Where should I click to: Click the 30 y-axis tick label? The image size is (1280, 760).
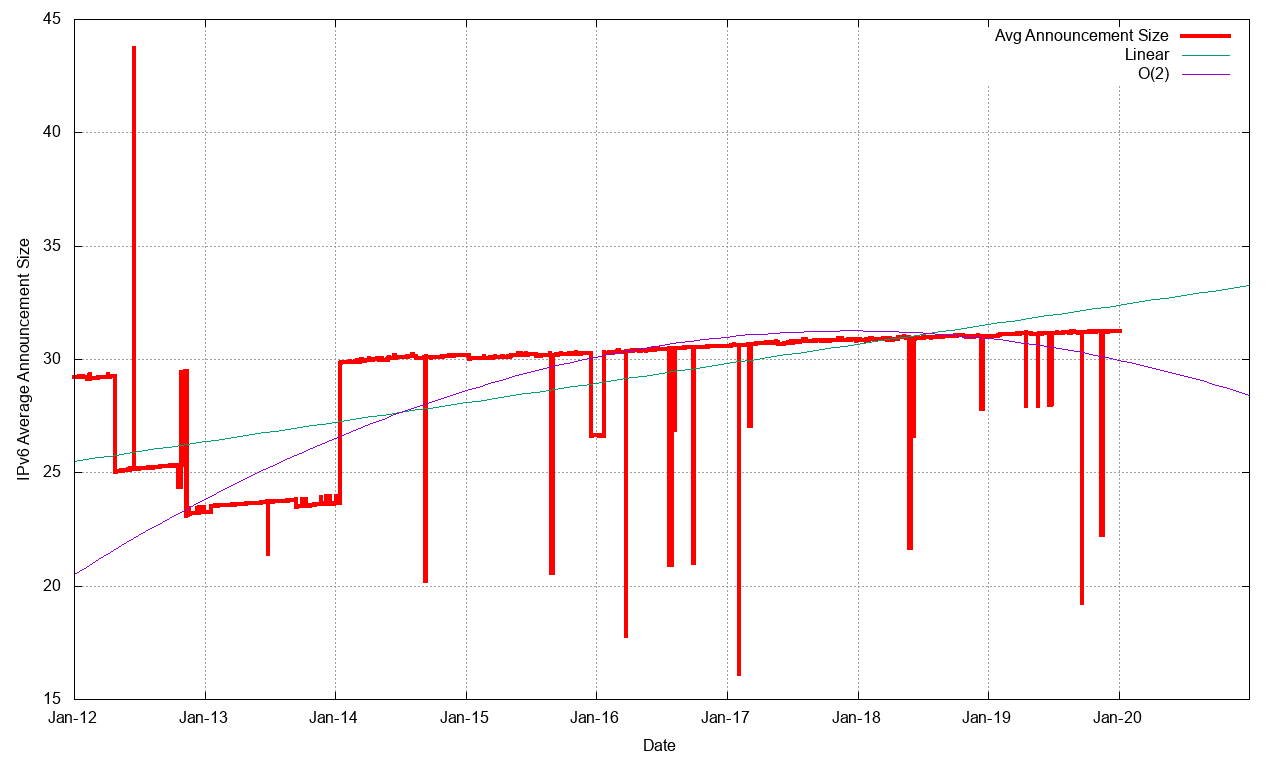point(52,359)
